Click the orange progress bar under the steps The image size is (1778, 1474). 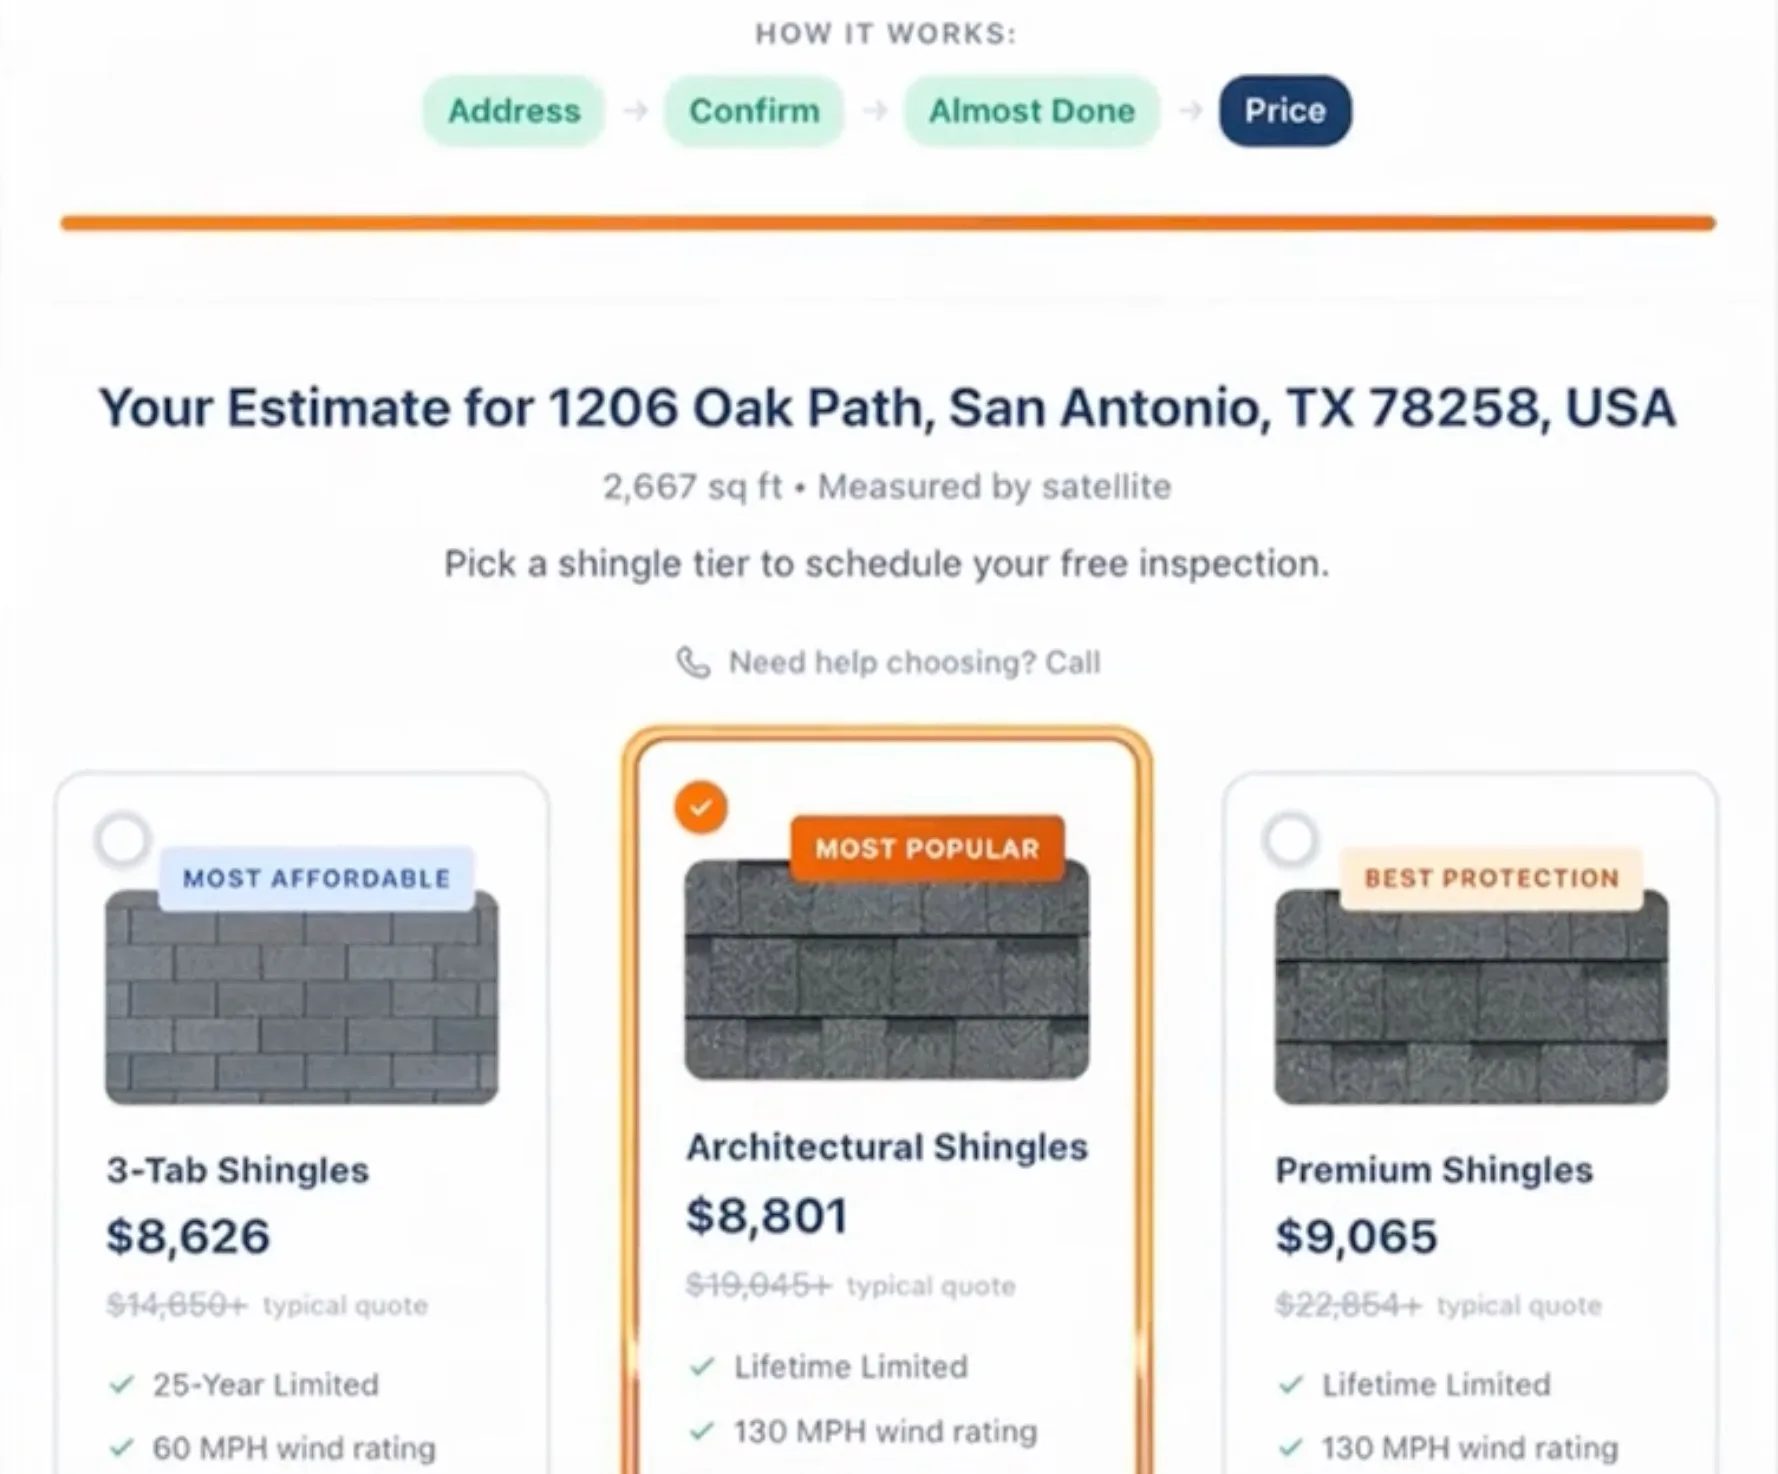pyautogui.click(x=888, y=222)
